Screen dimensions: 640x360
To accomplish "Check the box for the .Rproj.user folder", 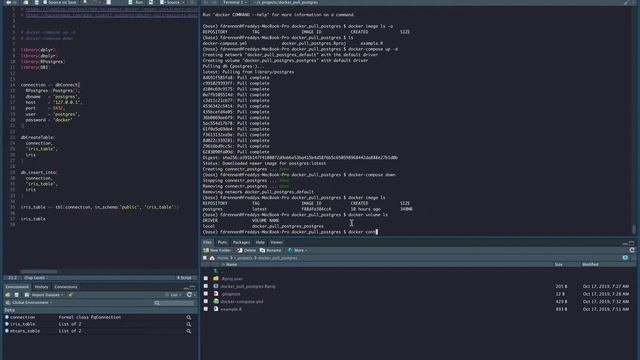I will point(206,278).
